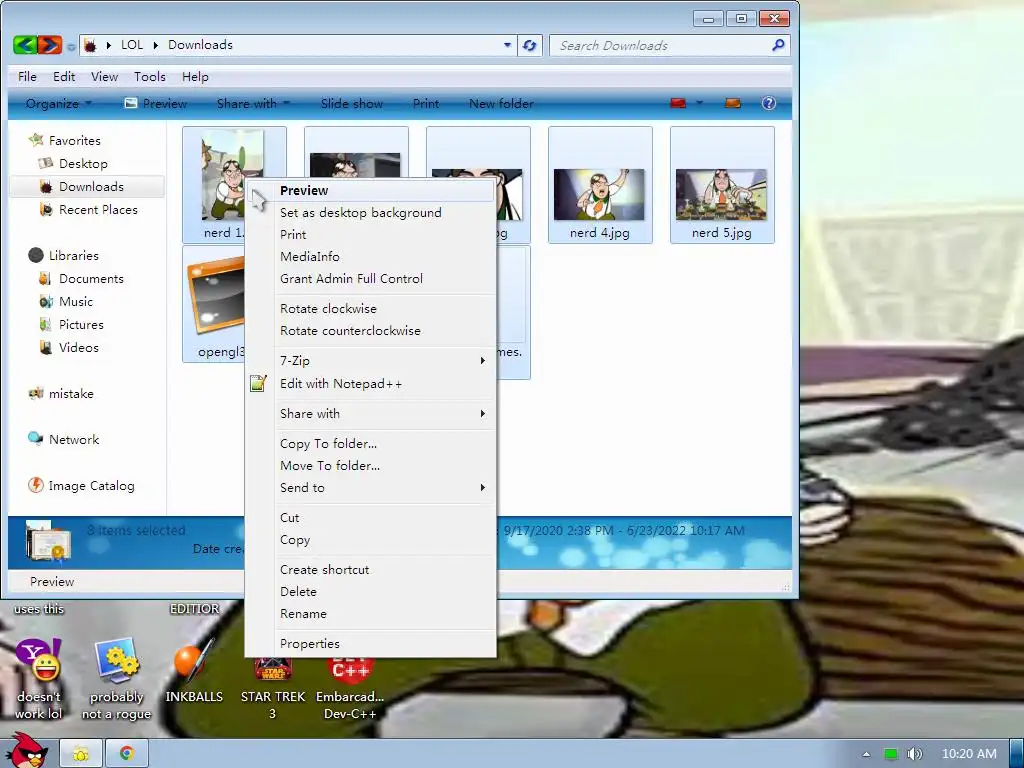Click the red change-view icon in toolbar
Viewport: 1024px width, 768px height.
click(678, 103)
